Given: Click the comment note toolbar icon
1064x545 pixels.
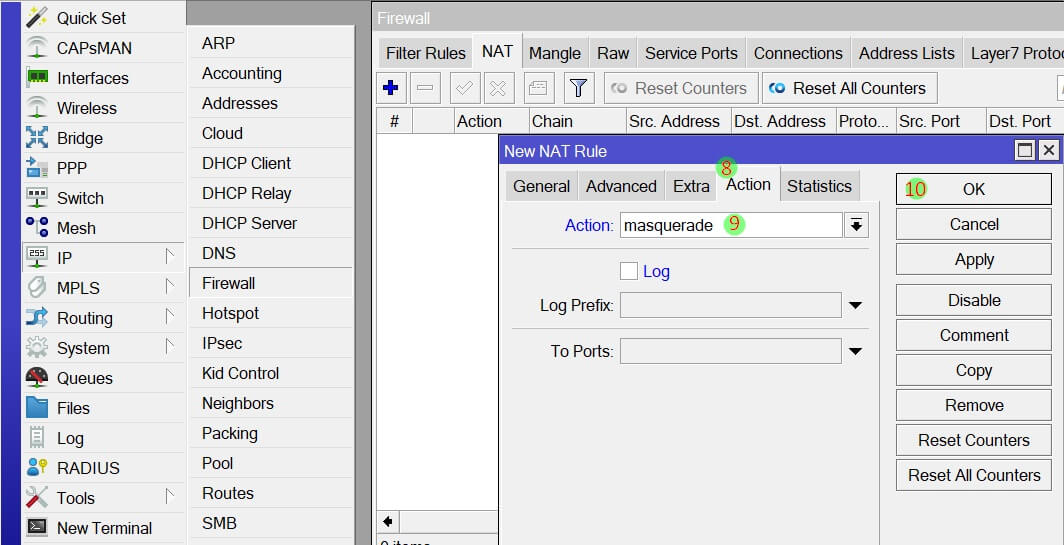Looking at the screenshot, I should tap(538, 88).
